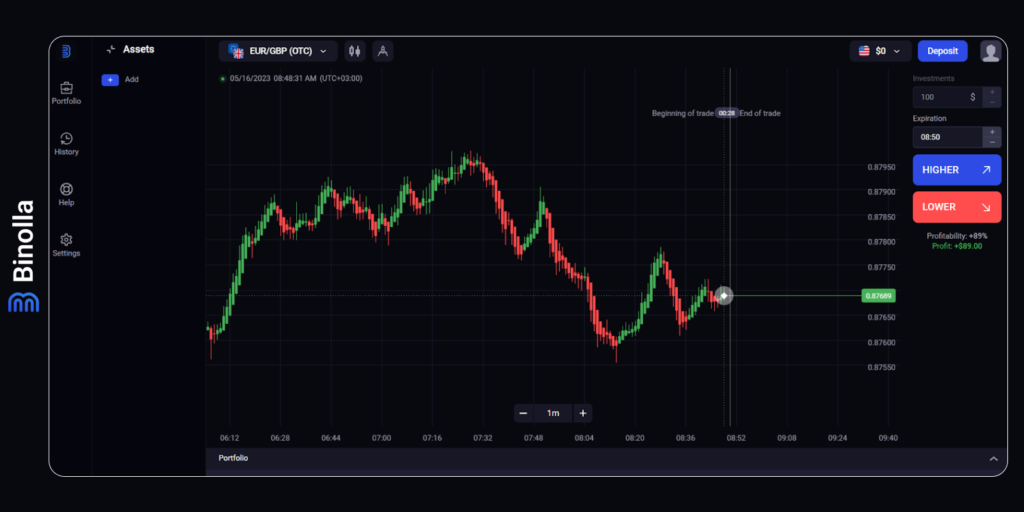Open the EUR/GBP (OTC) asset dropdown
The image size is (1024, 512).
(278, 51)
